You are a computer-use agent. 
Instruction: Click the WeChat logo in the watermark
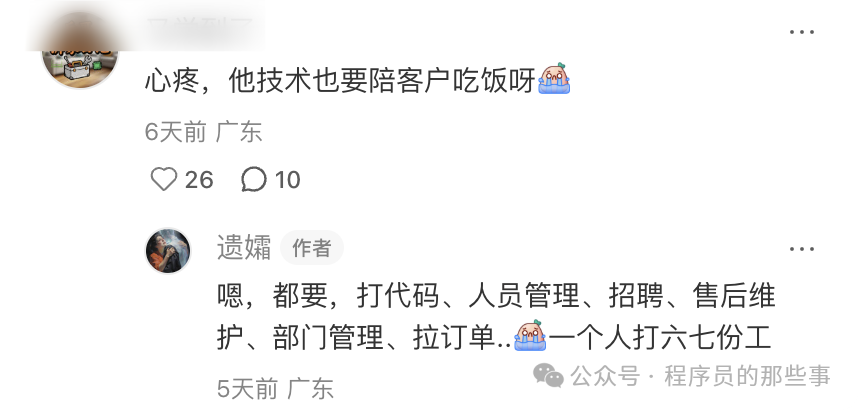[548, 376]
